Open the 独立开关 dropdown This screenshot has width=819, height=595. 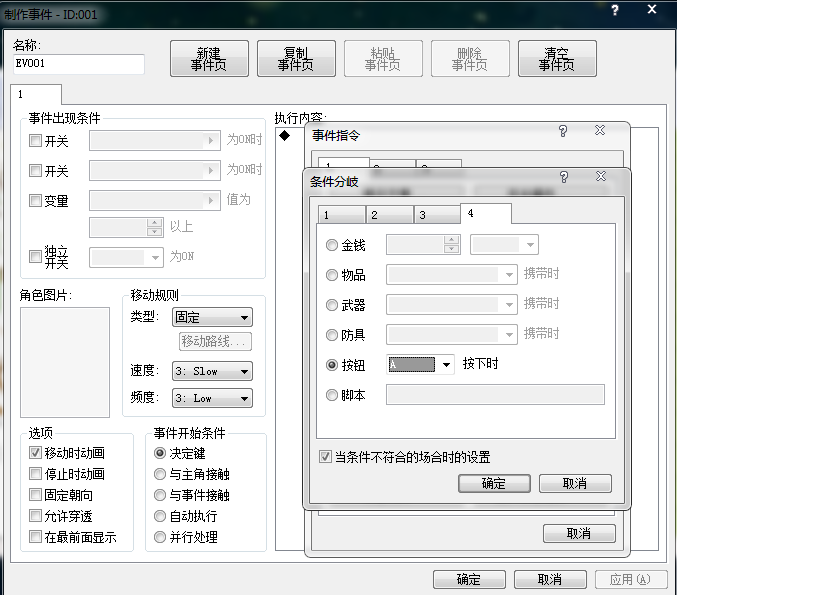[x=126, y=257]
